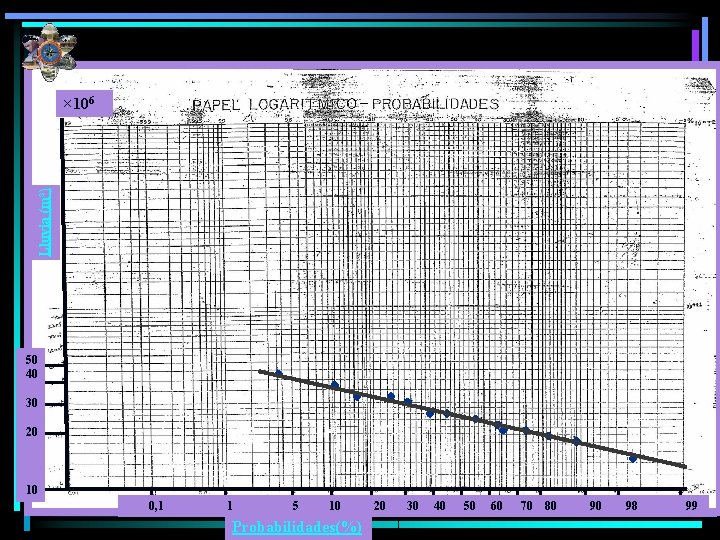Viewport: 720px width, 540px height.
Task: Click the y-axis value 40
Action: point(31,374)
